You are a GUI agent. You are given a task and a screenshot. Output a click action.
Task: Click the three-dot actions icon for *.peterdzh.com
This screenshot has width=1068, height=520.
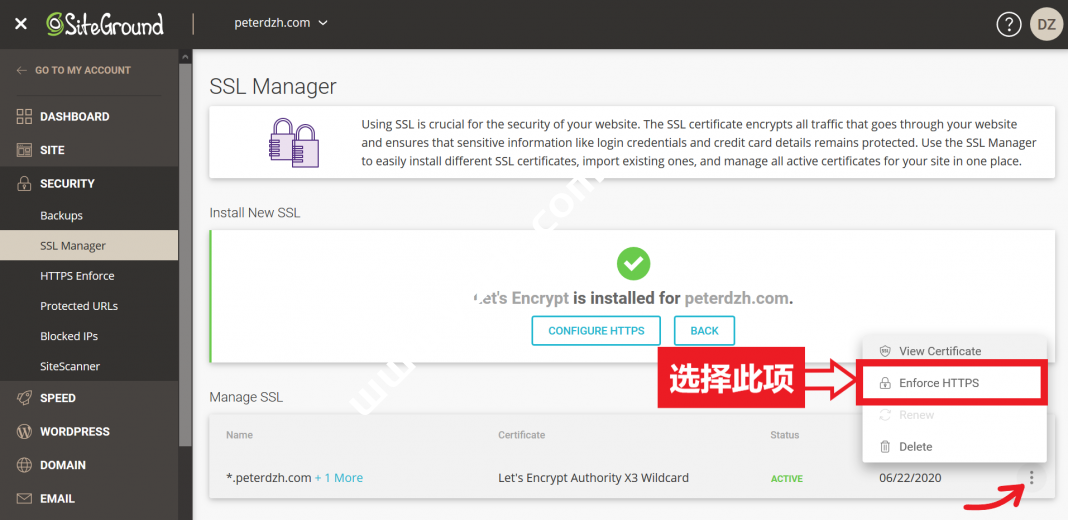coord(1031,478)
